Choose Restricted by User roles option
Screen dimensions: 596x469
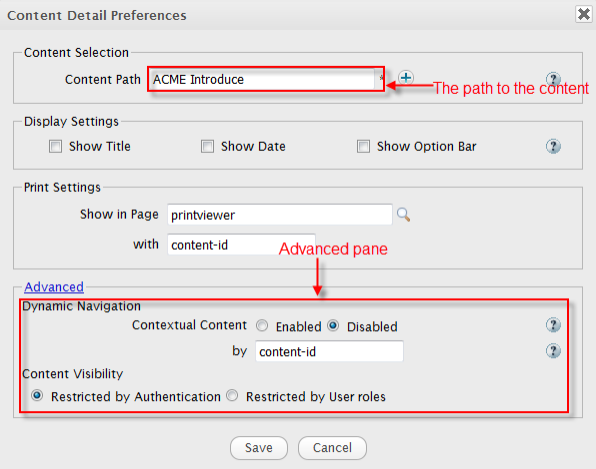[232, 396]
